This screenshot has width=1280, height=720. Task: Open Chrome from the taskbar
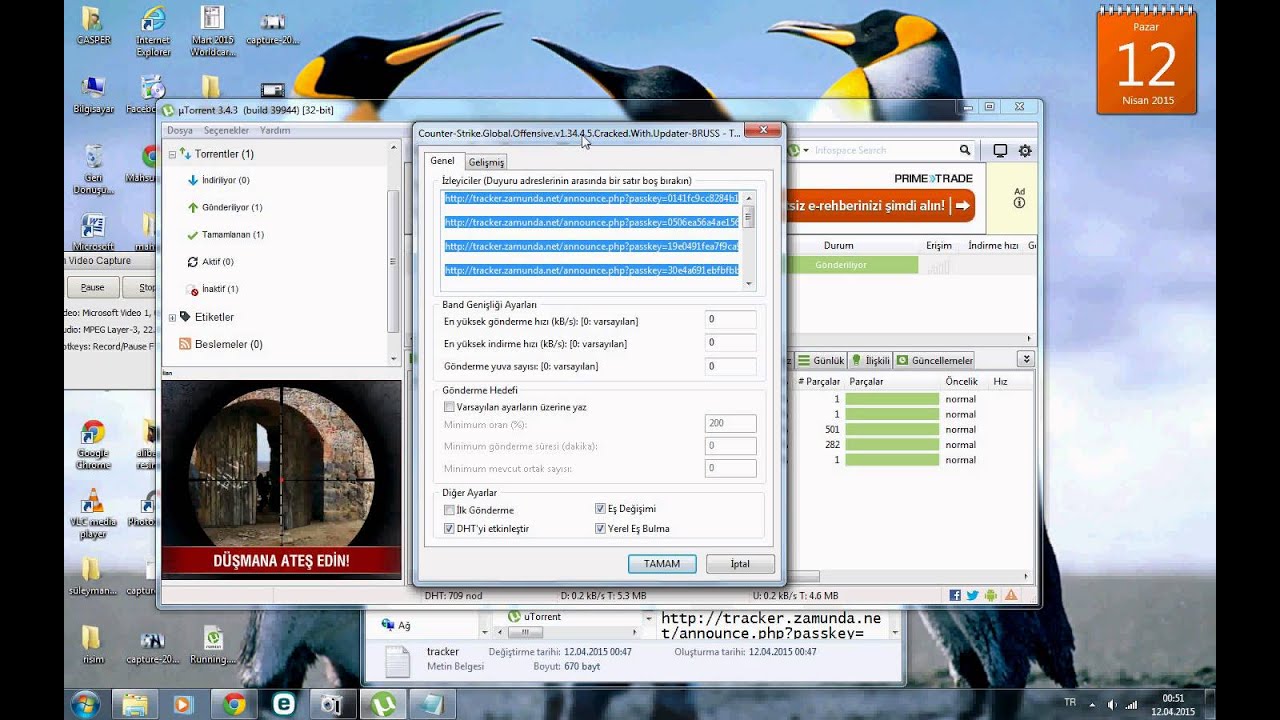tap(234, 704)
